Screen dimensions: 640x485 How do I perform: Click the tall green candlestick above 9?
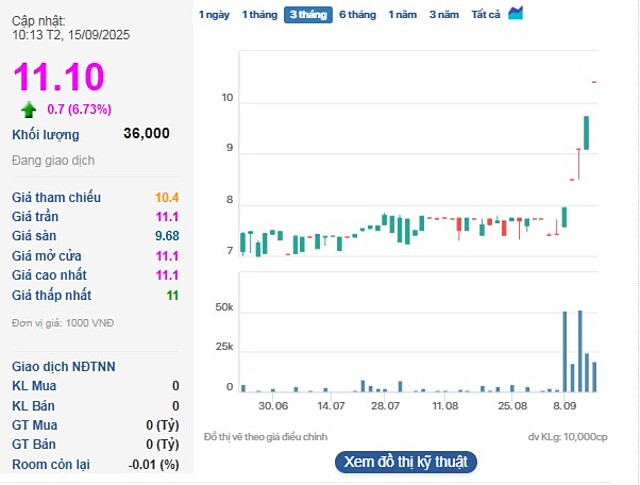click(x=586, y=133)
